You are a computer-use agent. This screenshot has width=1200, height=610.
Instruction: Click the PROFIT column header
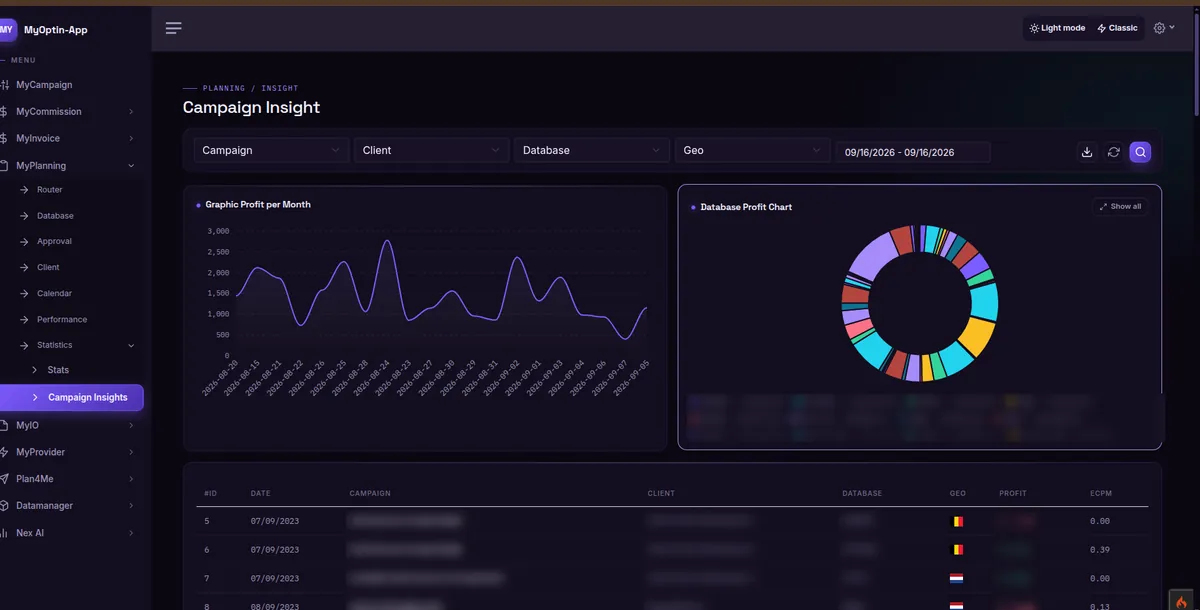point(1013,494)
